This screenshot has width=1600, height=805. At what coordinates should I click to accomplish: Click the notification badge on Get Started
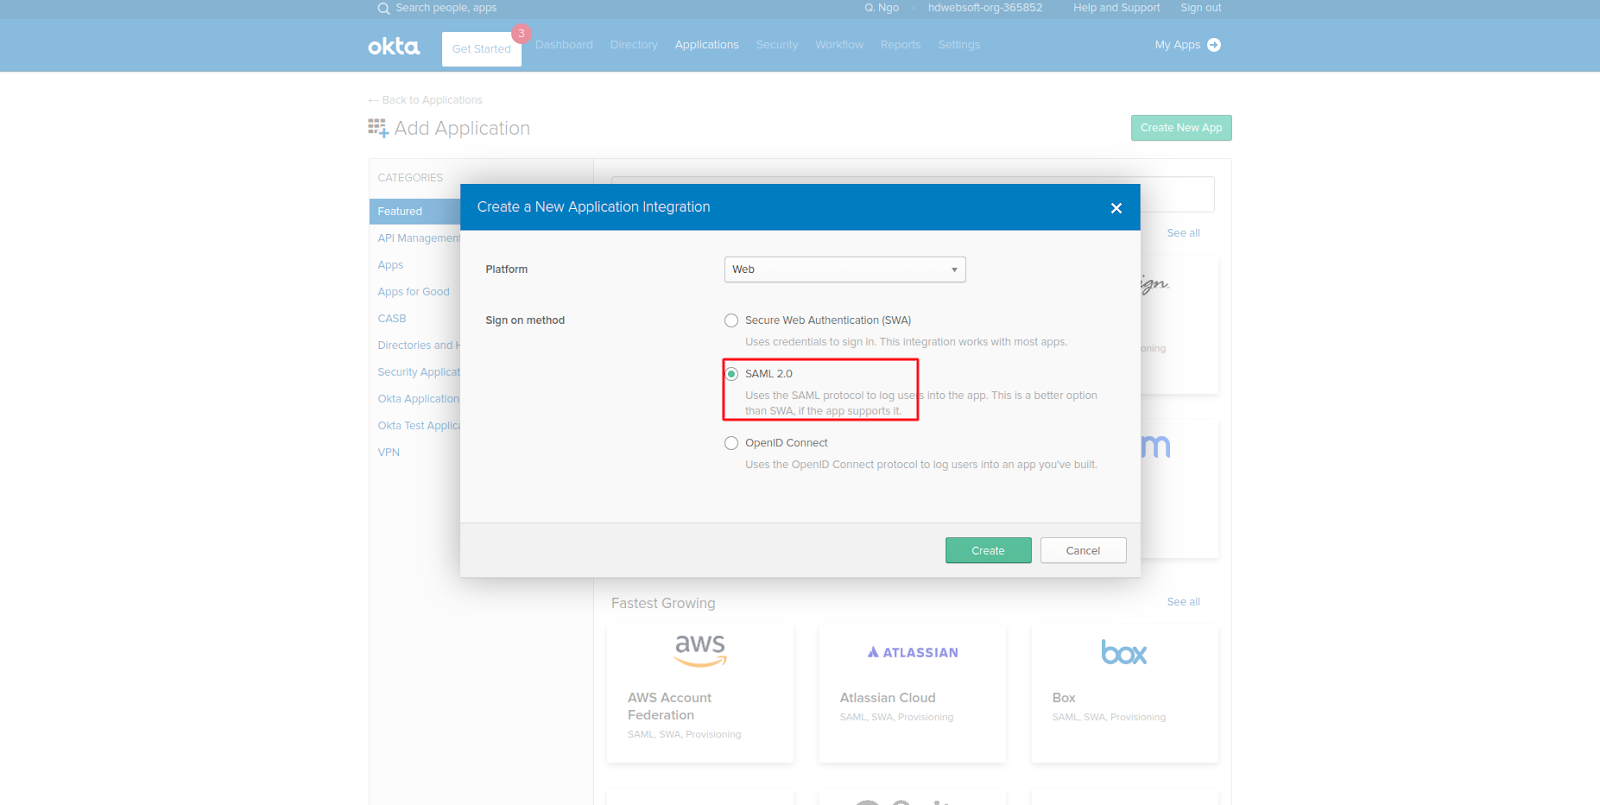click(x=521, y=33)
